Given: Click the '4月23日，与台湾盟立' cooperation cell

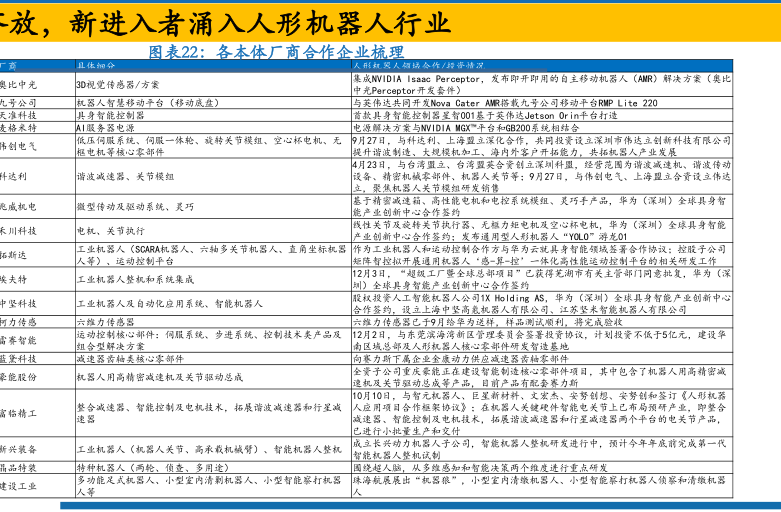Looking at the screenshot, I should coord(542,176).
